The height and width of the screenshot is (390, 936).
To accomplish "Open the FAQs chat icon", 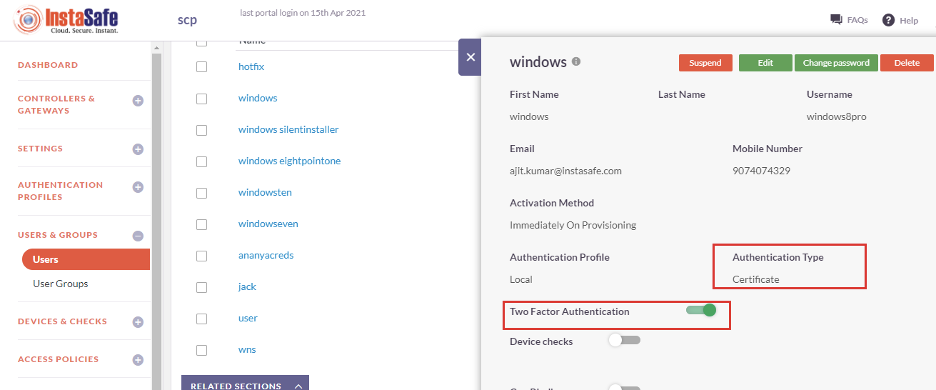I will 836,20.
